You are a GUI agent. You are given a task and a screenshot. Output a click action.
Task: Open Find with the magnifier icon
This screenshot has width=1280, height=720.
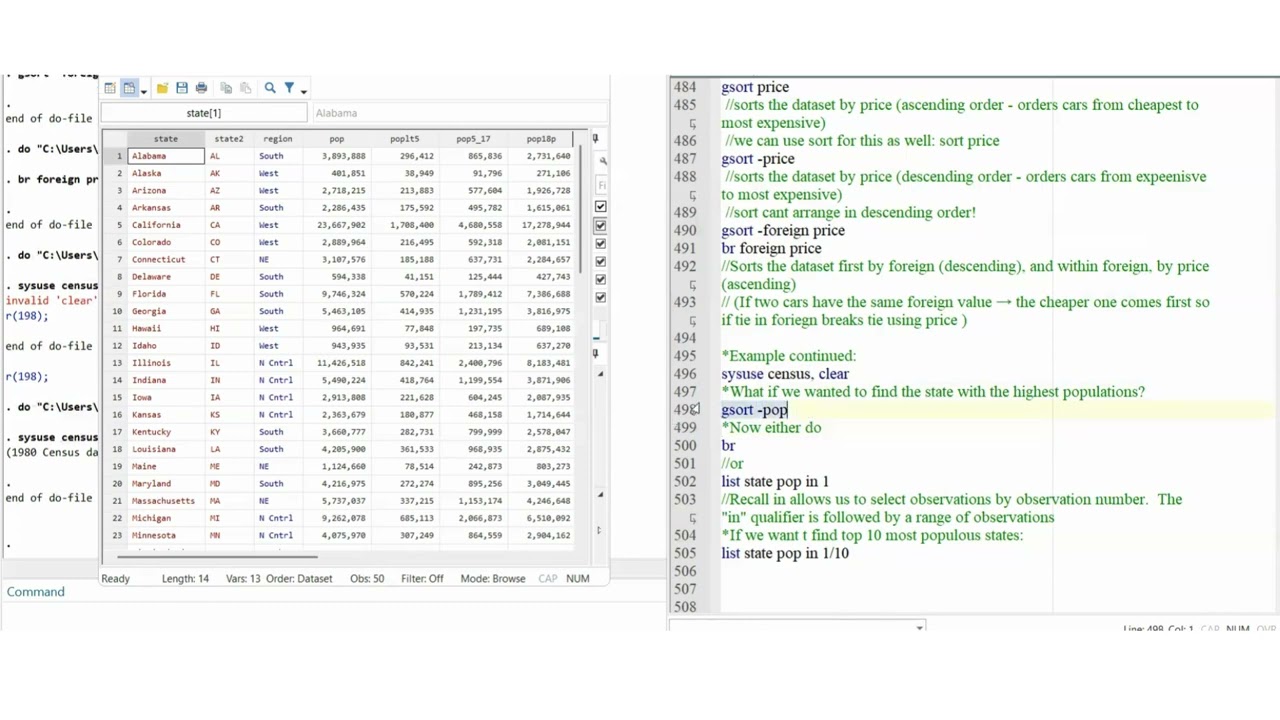click(270, 88)
